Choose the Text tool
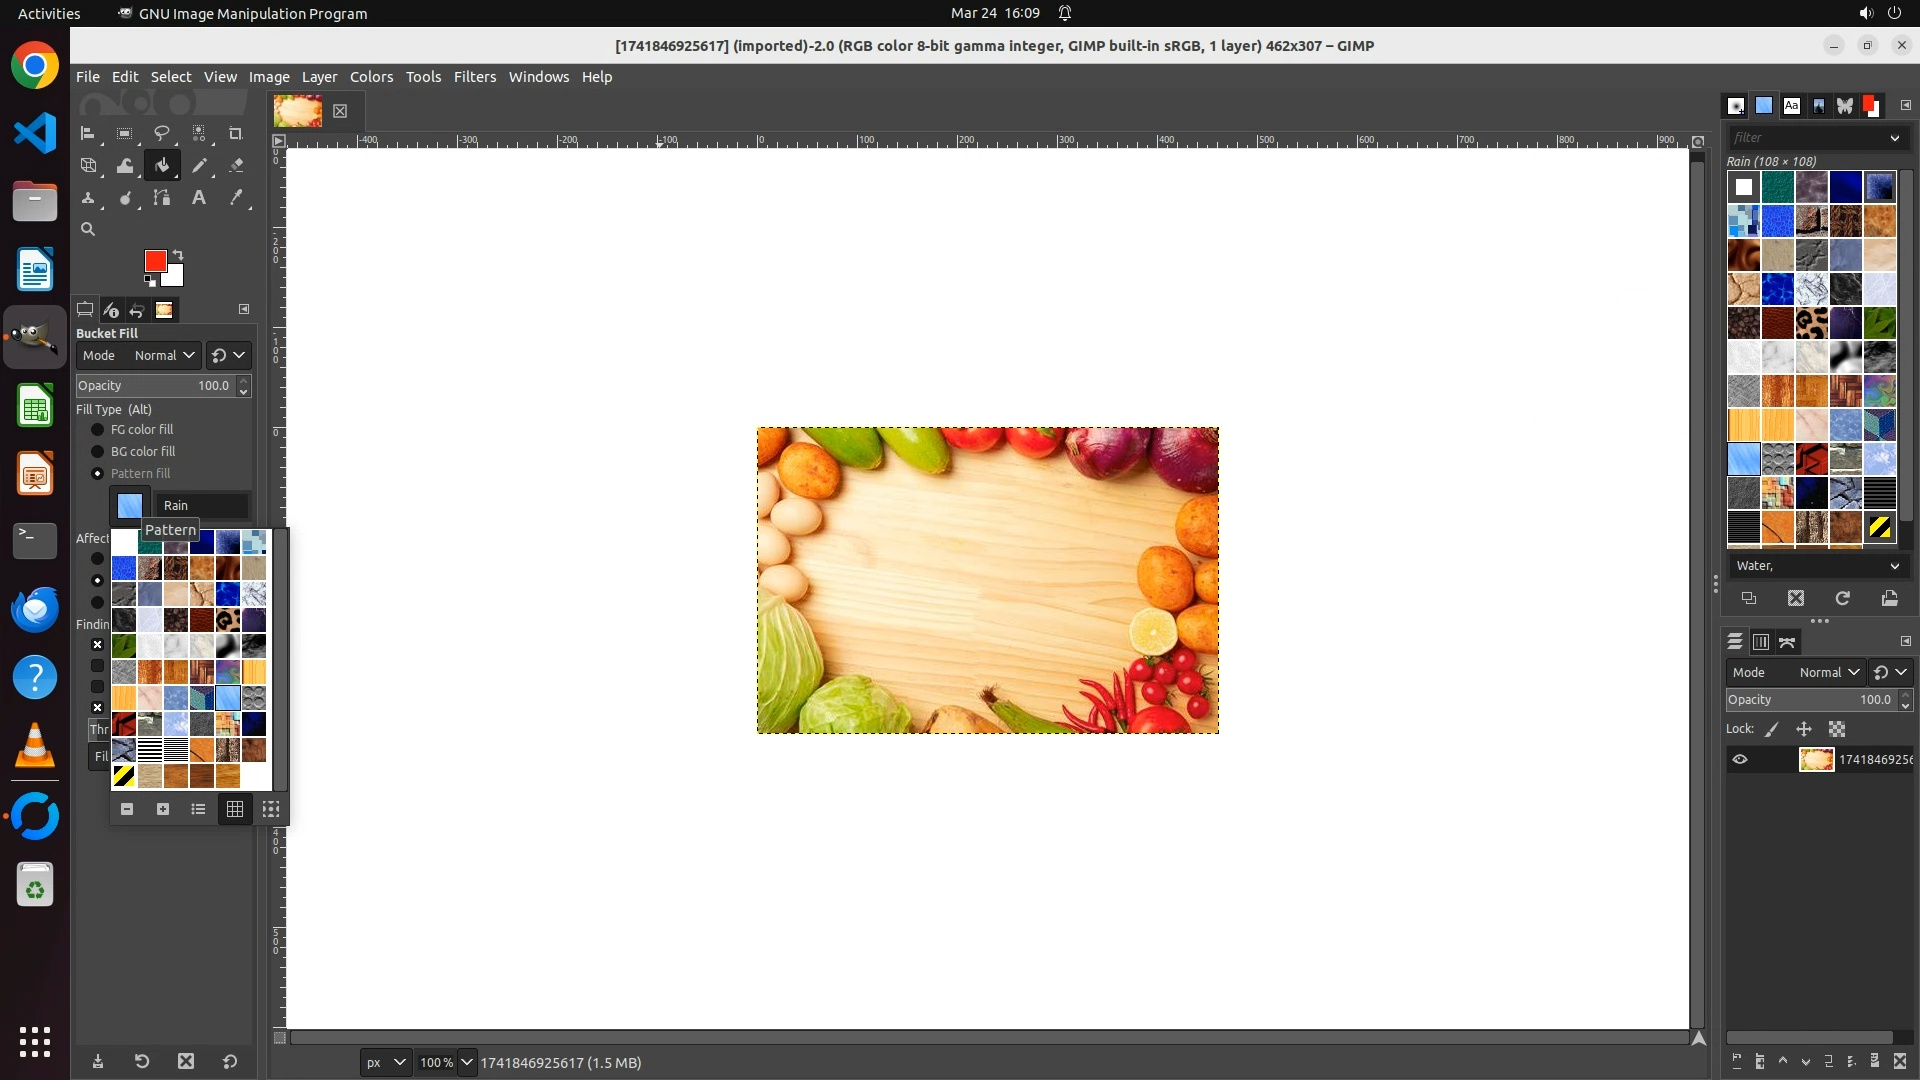The width and height of the screenshot is (1920, 1080). click(x=199, y=198)
